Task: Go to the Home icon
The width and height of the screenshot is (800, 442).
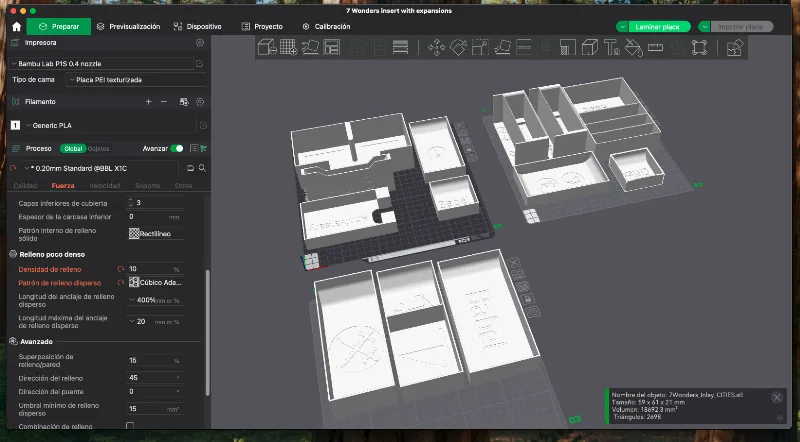Action: [x=16, y=27]
